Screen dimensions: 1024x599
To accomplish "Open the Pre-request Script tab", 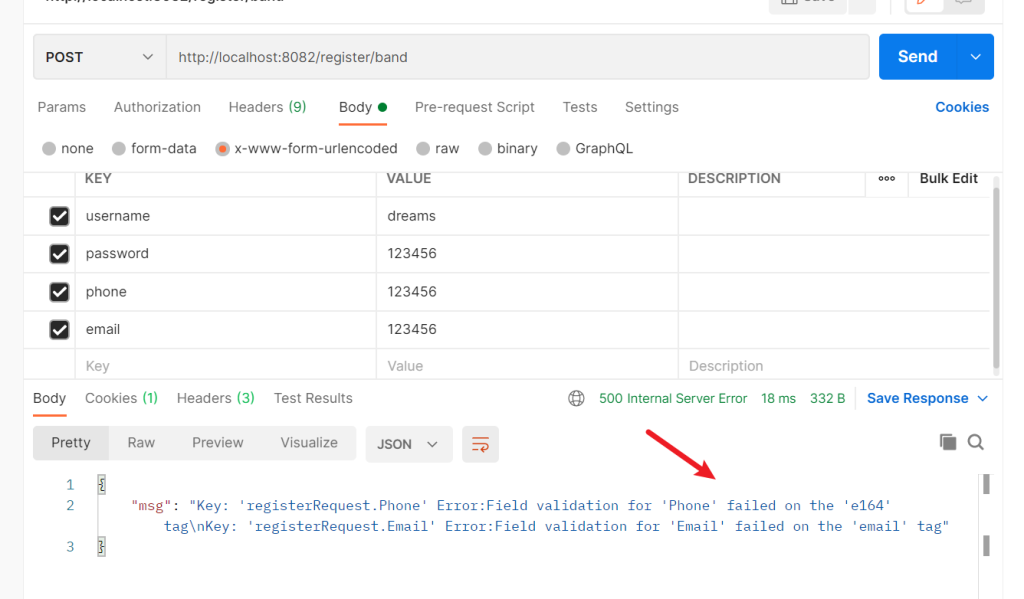I will [474, 107].
